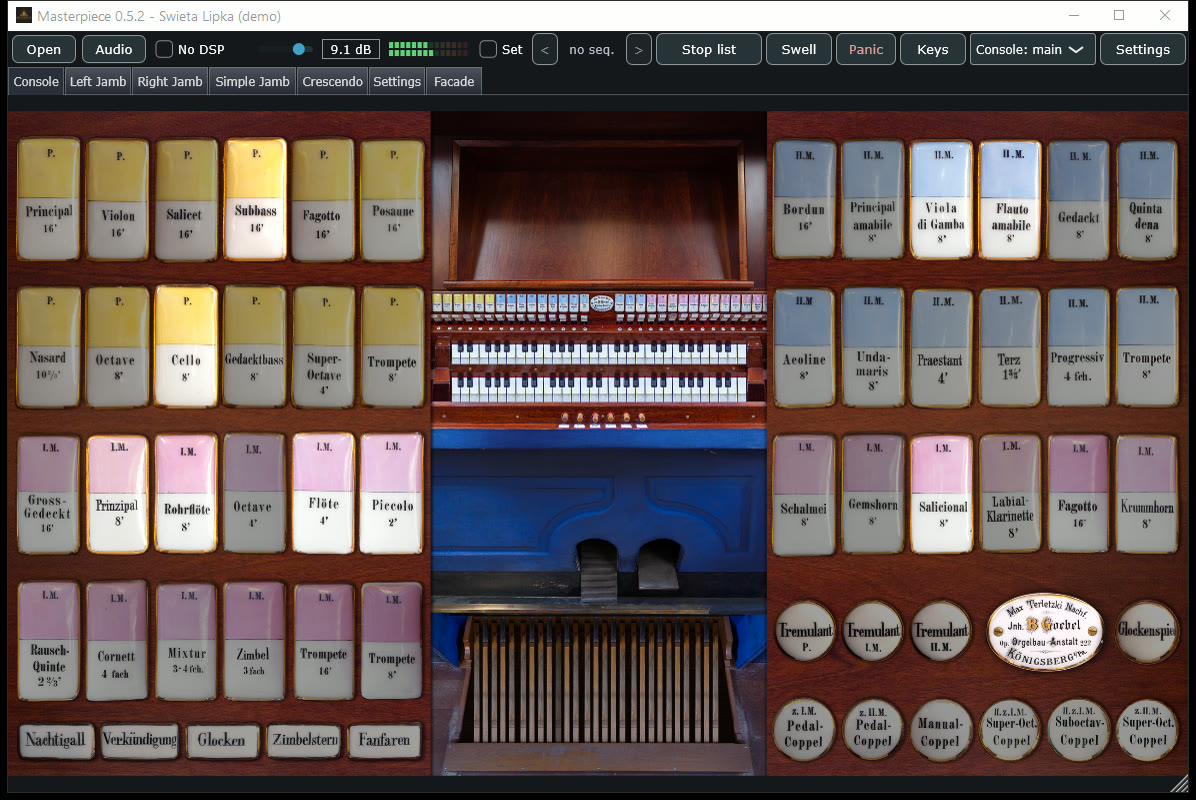1196x800 pixels.
Task: Click the Stop list button
Action: 709,50
